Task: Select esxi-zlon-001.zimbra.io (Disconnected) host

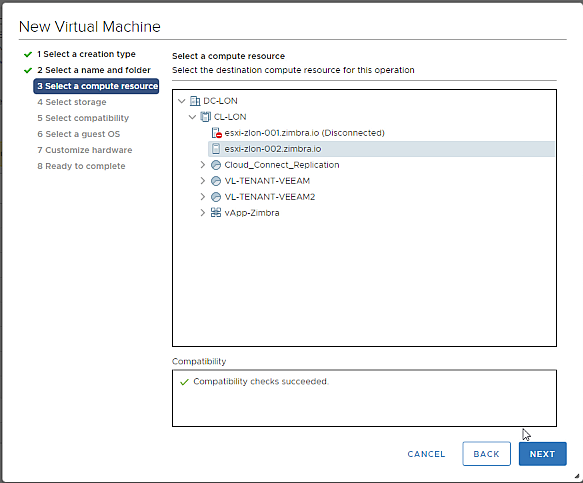Action: point(304,133)
